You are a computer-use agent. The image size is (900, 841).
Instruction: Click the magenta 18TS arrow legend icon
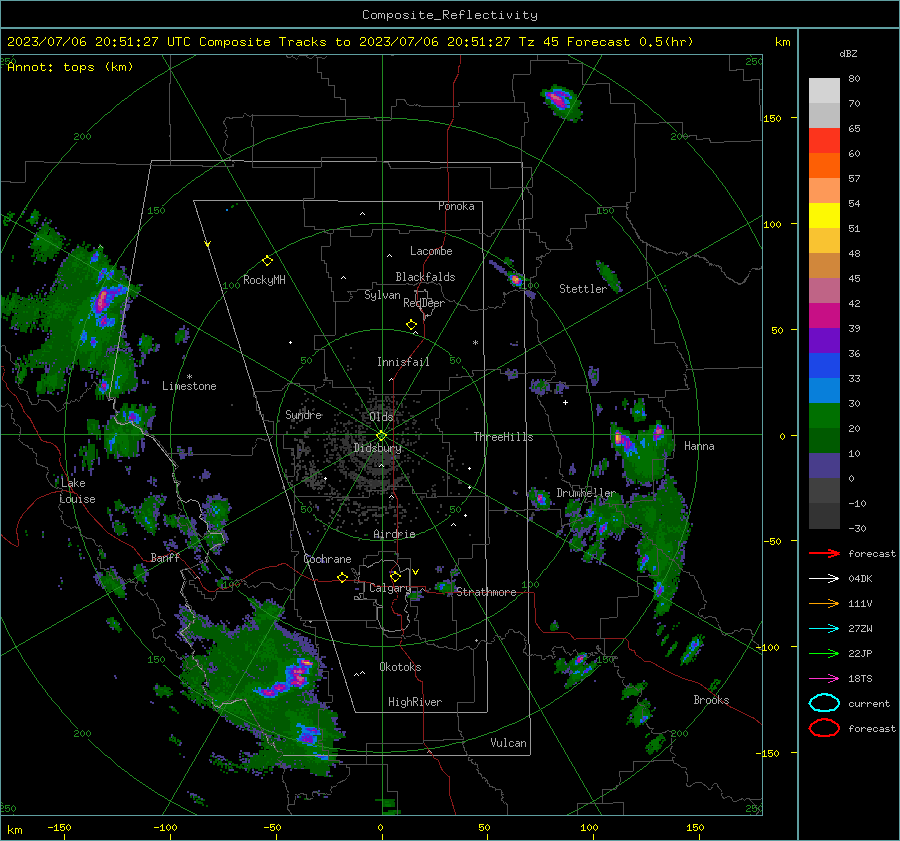[824, 679]
